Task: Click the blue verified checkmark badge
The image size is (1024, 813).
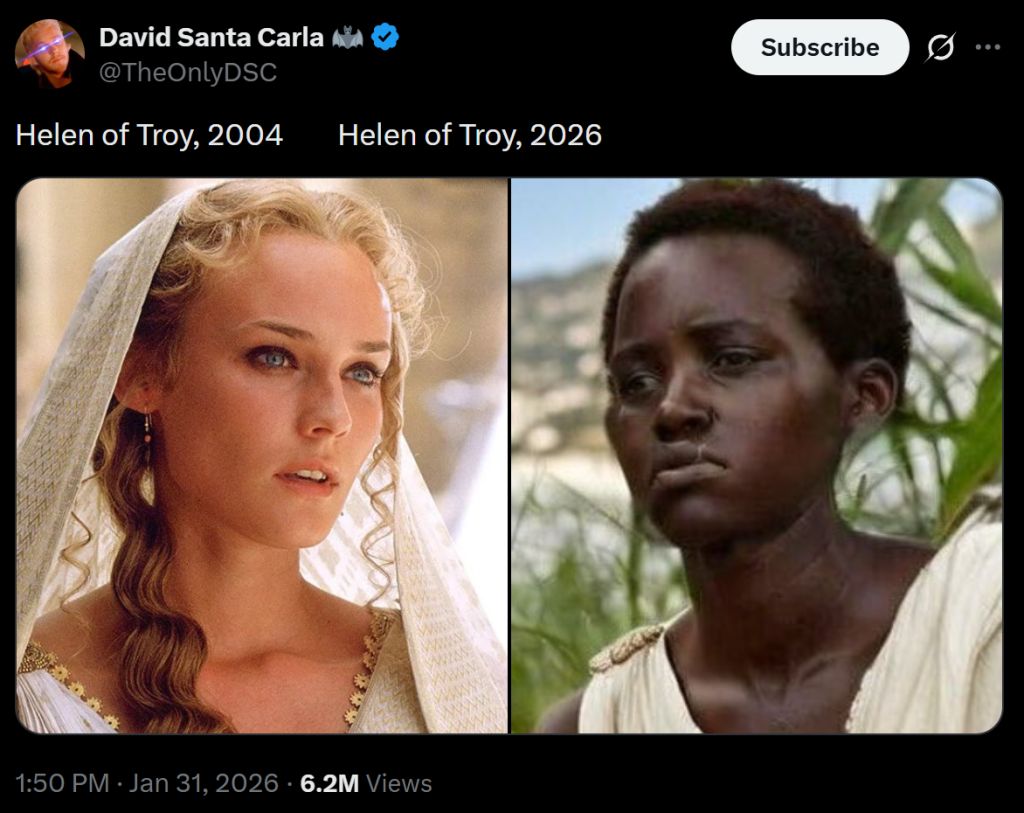Action: pyautogui.click(x=385, y=37)
